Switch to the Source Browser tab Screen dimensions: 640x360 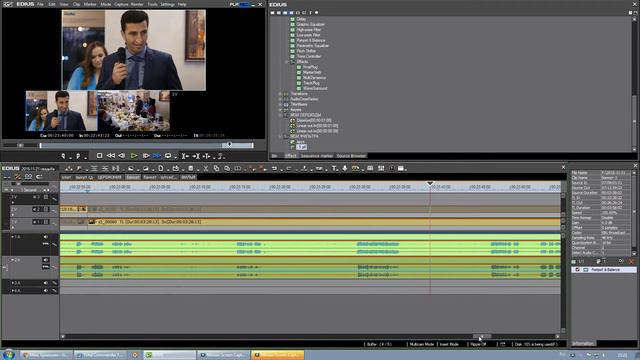pos(351,156)
